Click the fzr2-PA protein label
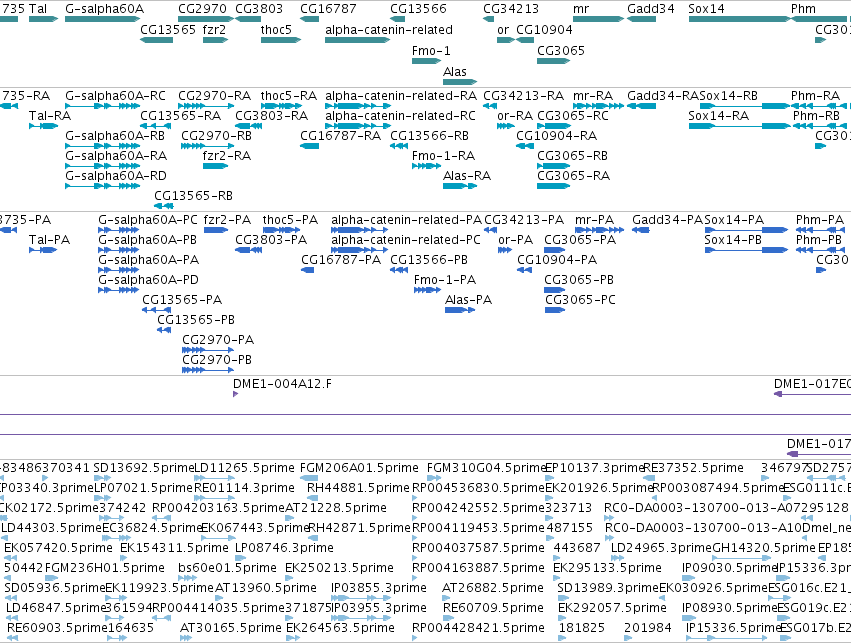Viewport: 851px width, 643px height. (227, 220)
